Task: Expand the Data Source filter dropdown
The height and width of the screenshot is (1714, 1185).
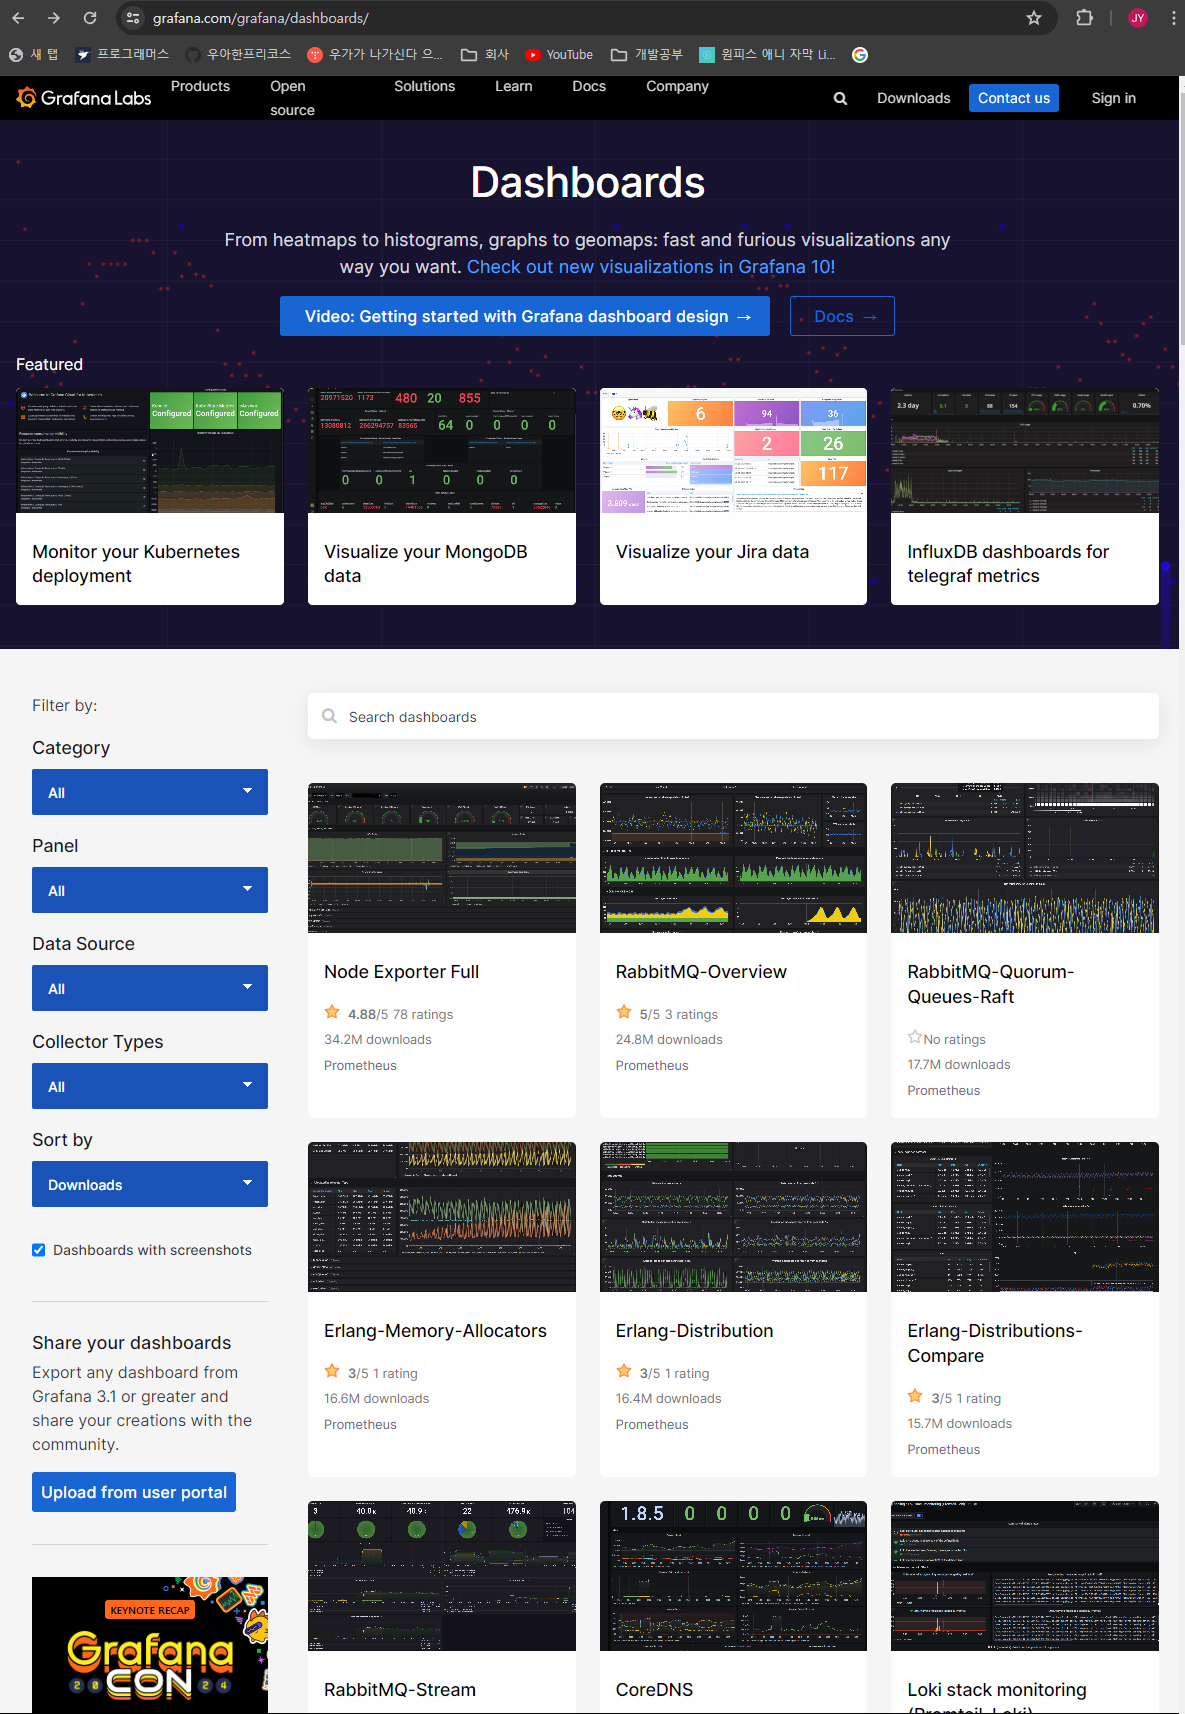Action: click(150, 988)
